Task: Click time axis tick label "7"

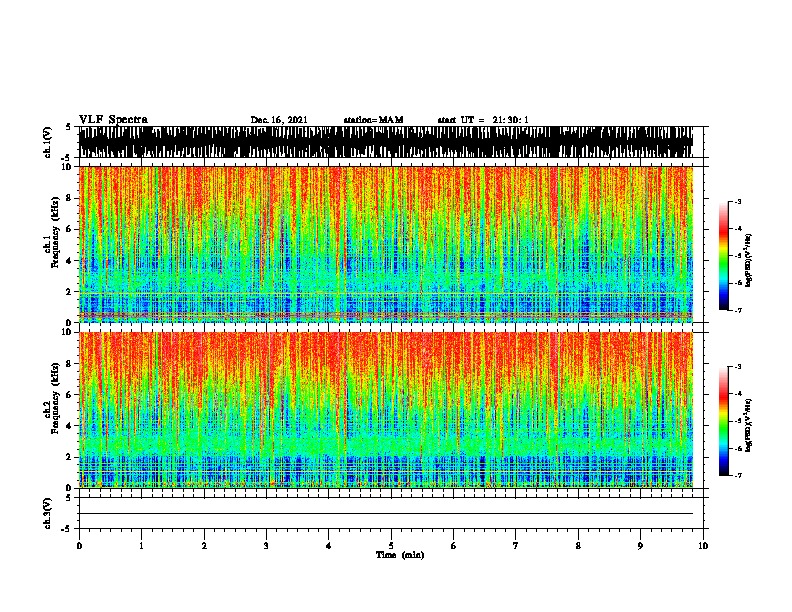Action: [516, 545]
